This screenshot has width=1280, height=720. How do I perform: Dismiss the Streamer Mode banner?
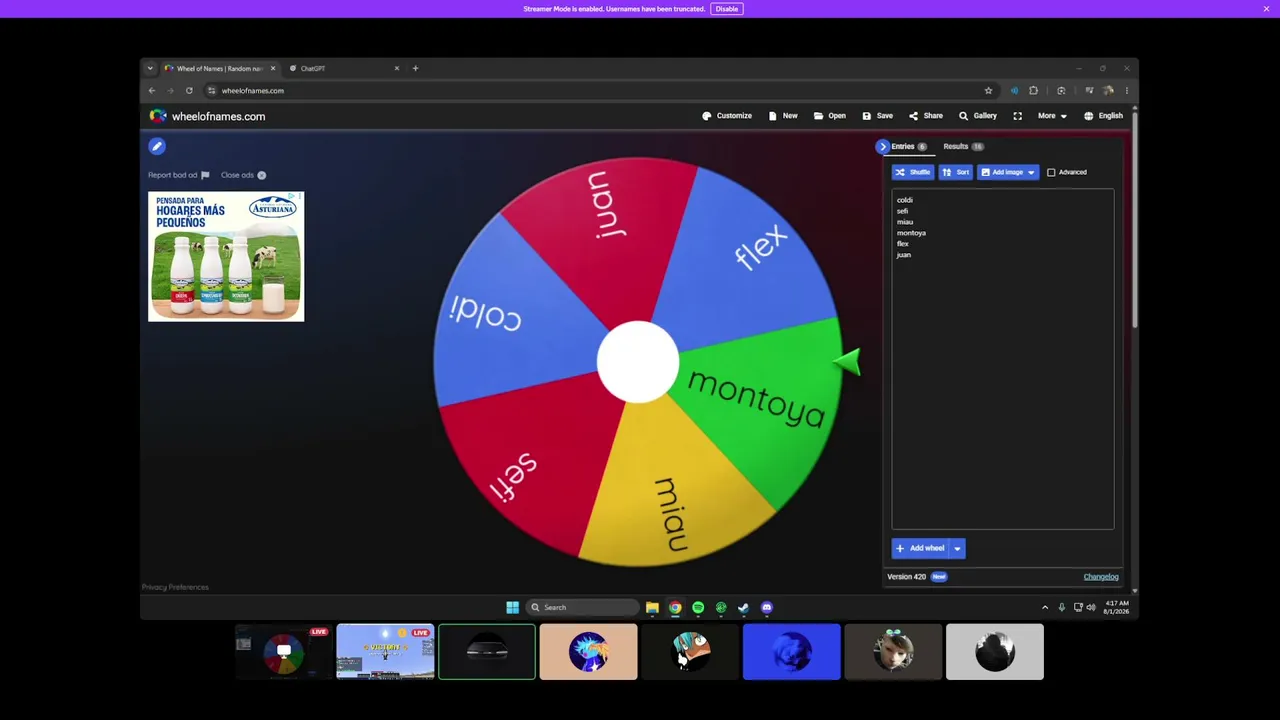(1266, 9)
